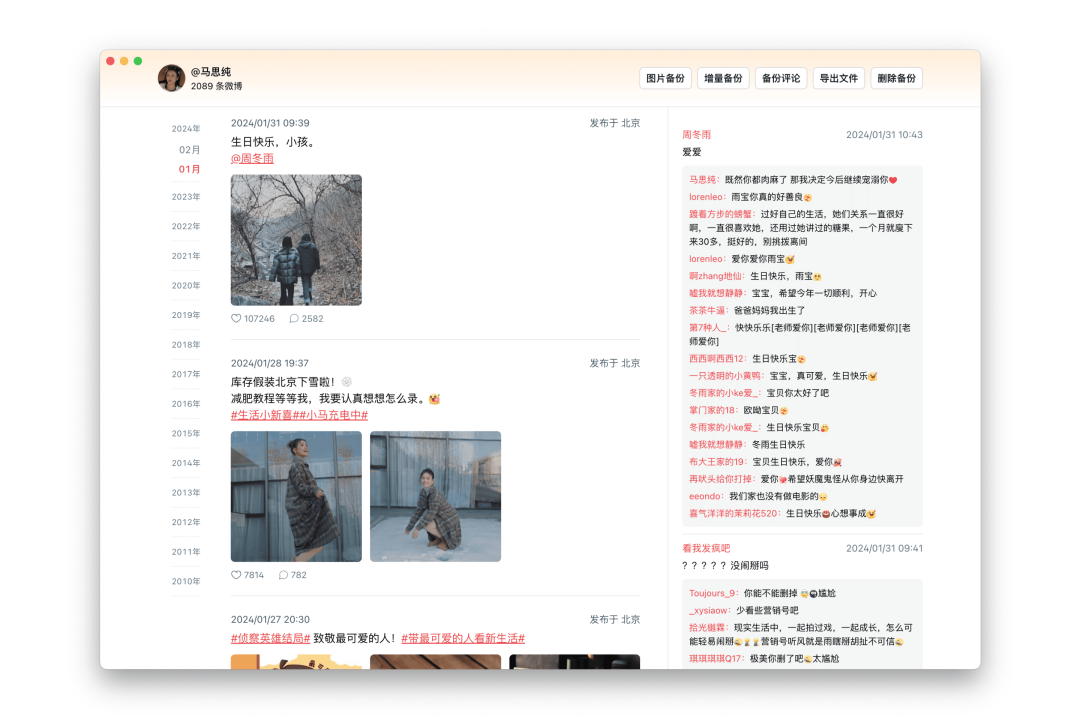This screenshot has width=1080, height=720.
Task: Jump to 2010年 in timeline
Action: click(x=186, y=582)
